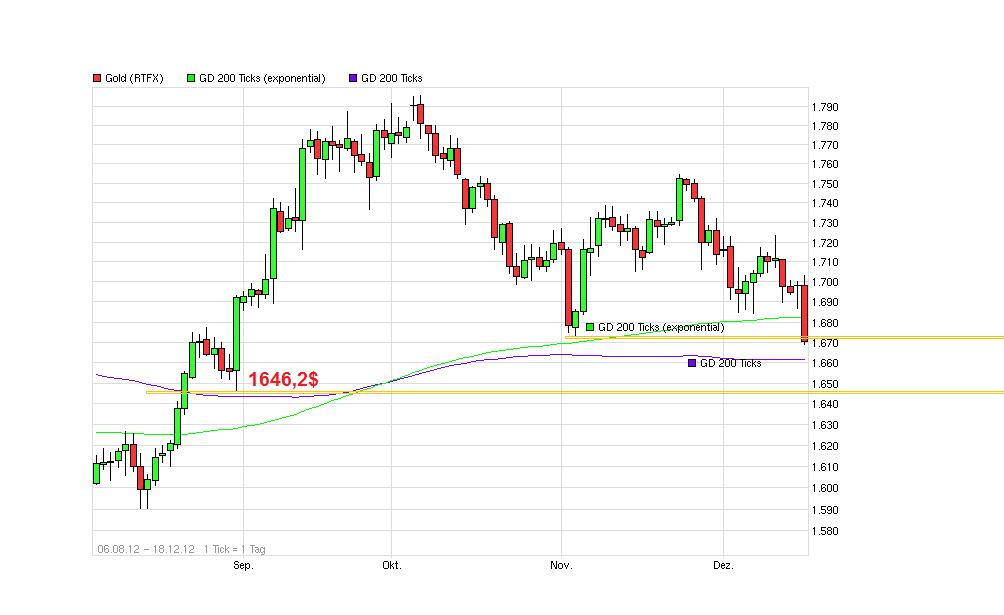1004x615 pixels.
Task: Click the highest October candlestick
Action: (418, 115)
